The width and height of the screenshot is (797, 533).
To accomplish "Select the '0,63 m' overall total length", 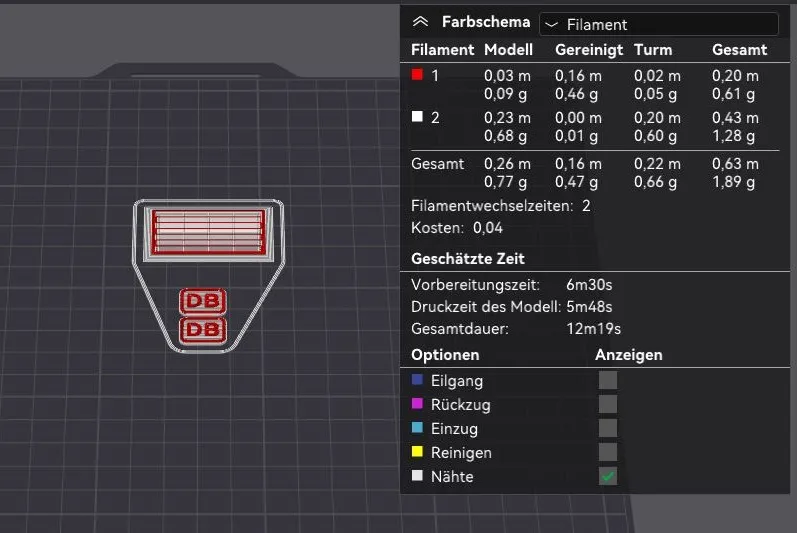I will (x=735, y=164).
